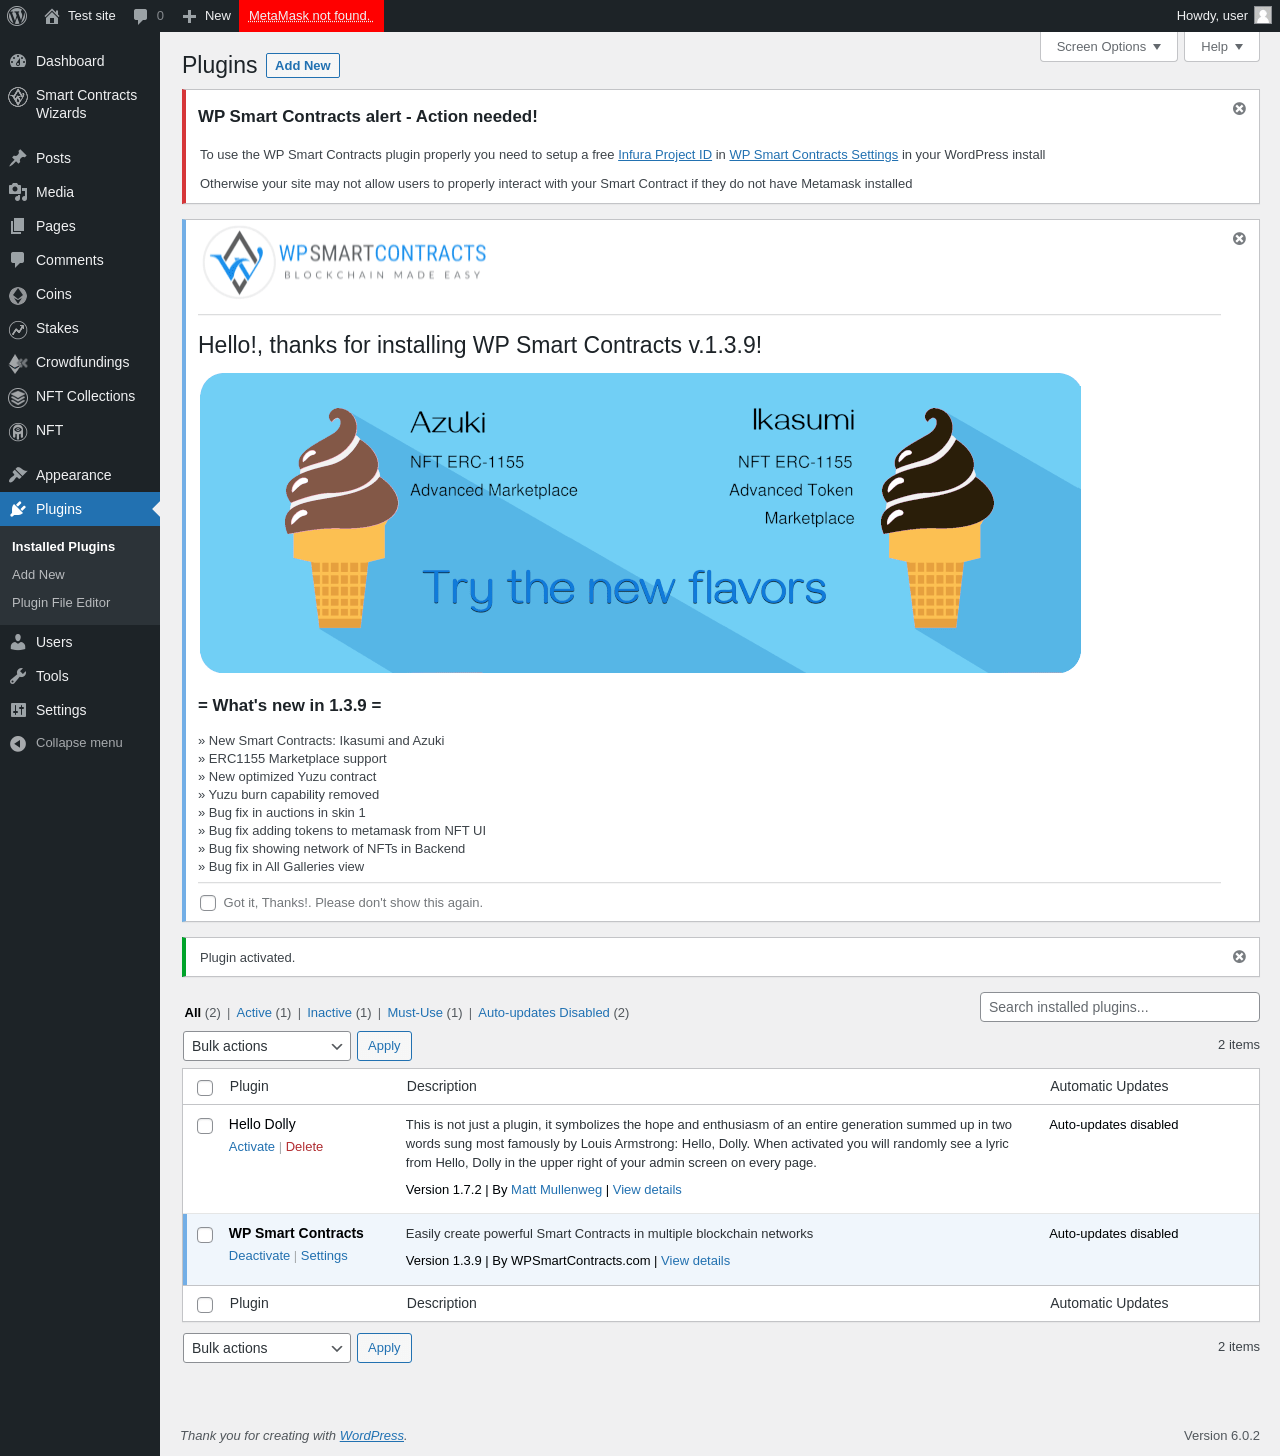Image resolution: width=1280 pixels, height=1456 pixels.
Task: Toggle select-all checkbox in table header
Action: pyautogui.click(x=205, y=1088)
